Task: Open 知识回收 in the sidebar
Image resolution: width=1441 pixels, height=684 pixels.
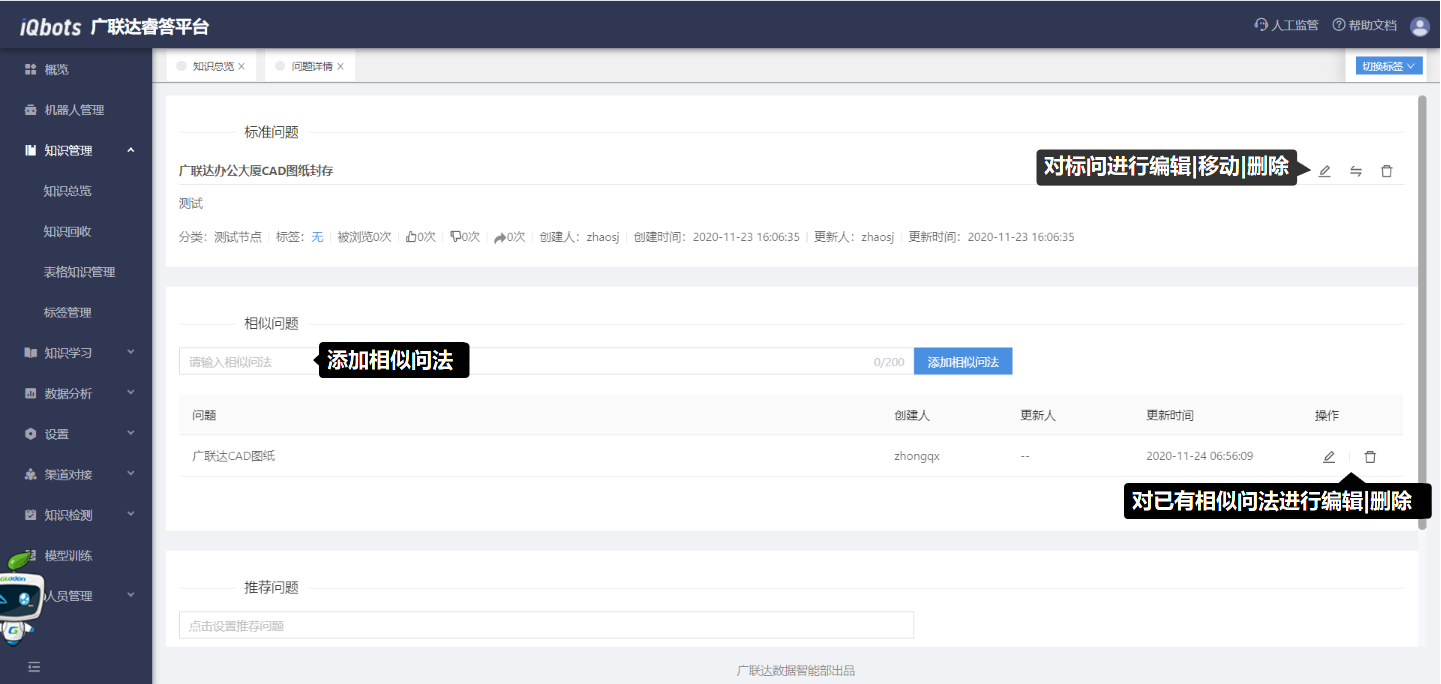Action: 68,231
